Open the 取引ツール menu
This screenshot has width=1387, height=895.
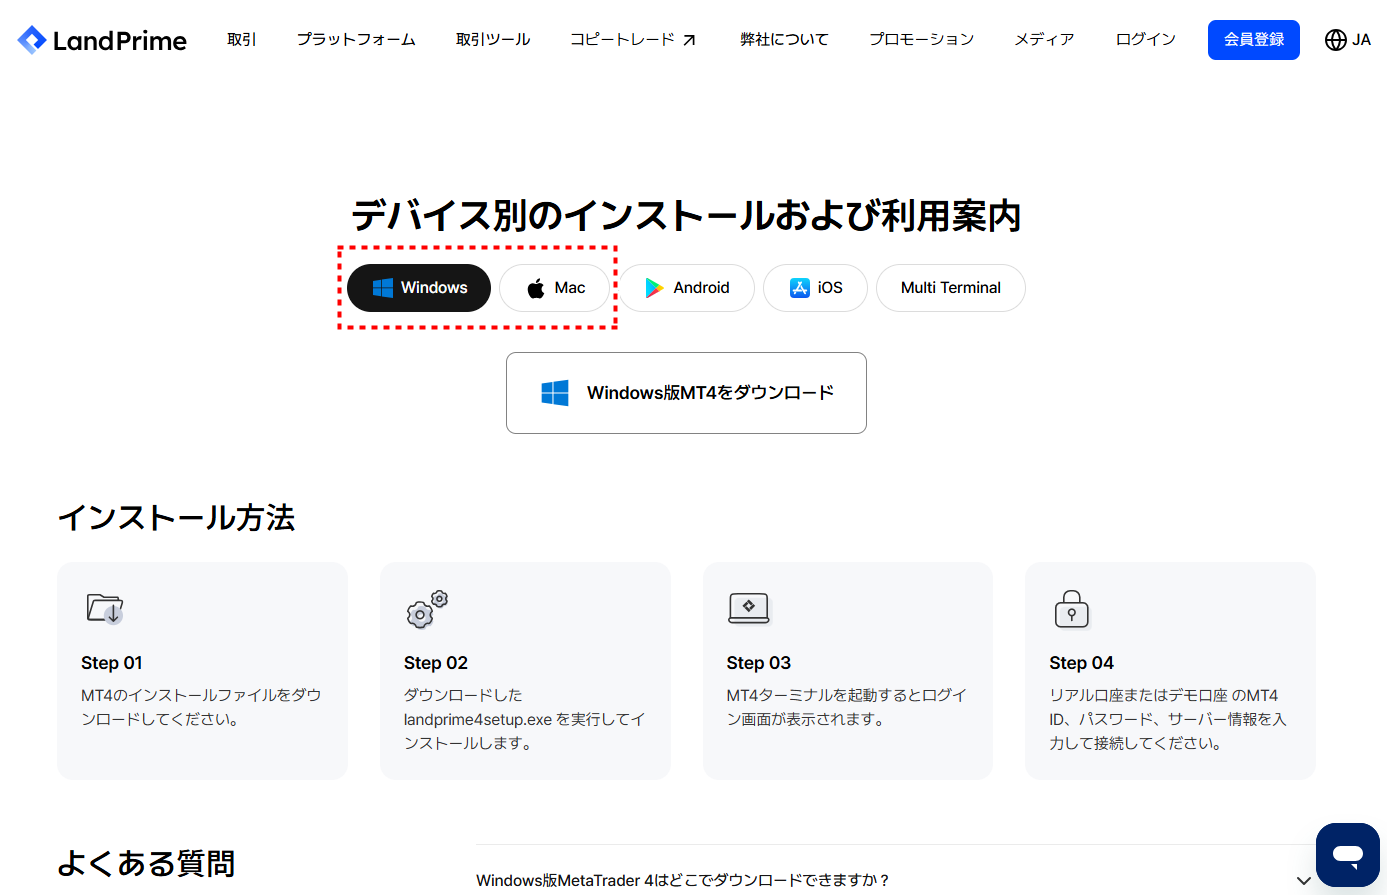[x=493, y=40]
